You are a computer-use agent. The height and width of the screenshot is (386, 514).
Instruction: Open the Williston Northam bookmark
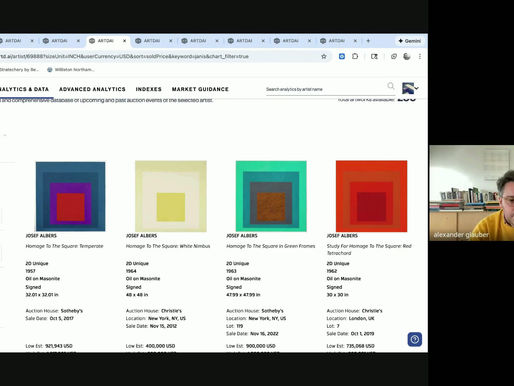pos(71,70)
